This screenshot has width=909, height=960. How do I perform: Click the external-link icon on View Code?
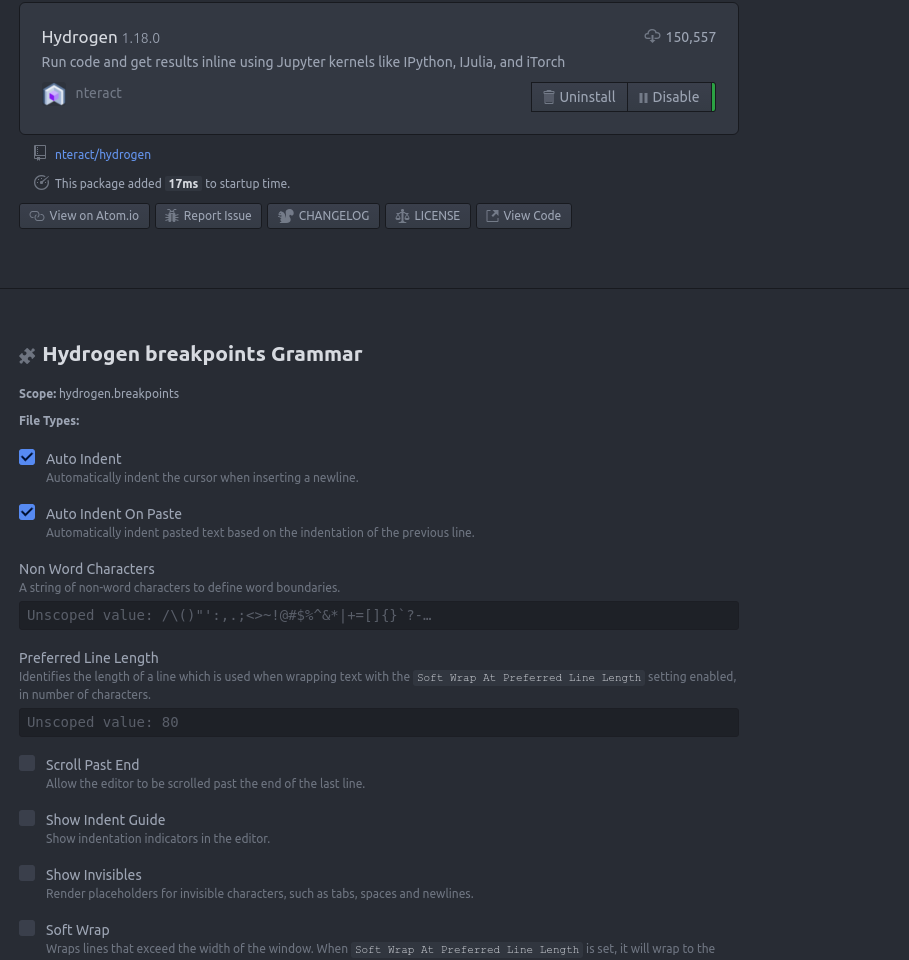[x=492, y=216]
